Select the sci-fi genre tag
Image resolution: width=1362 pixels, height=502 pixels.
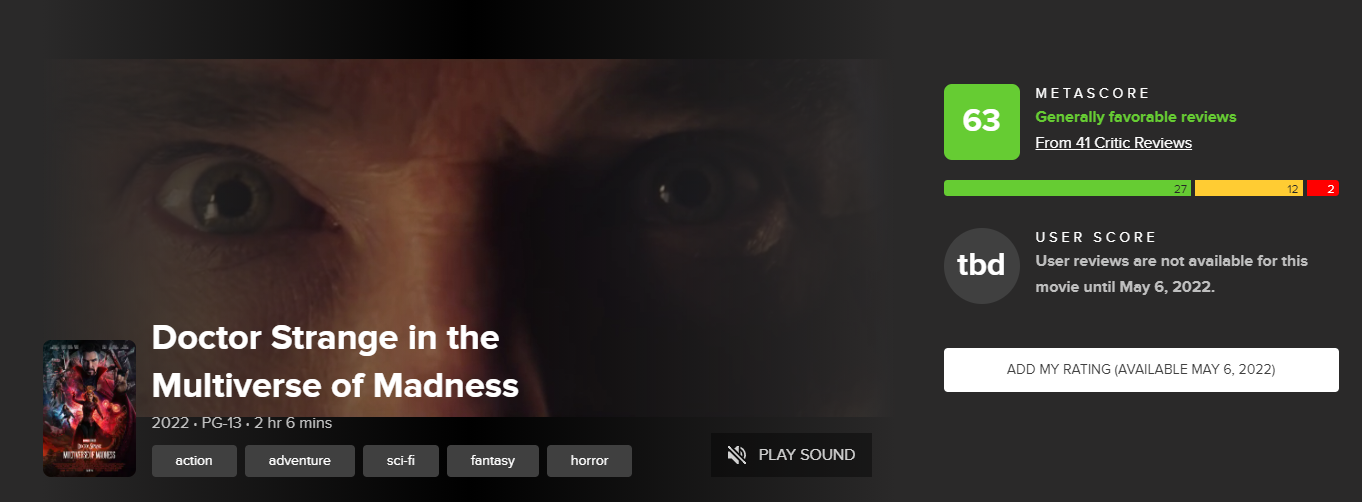(401, 461)
